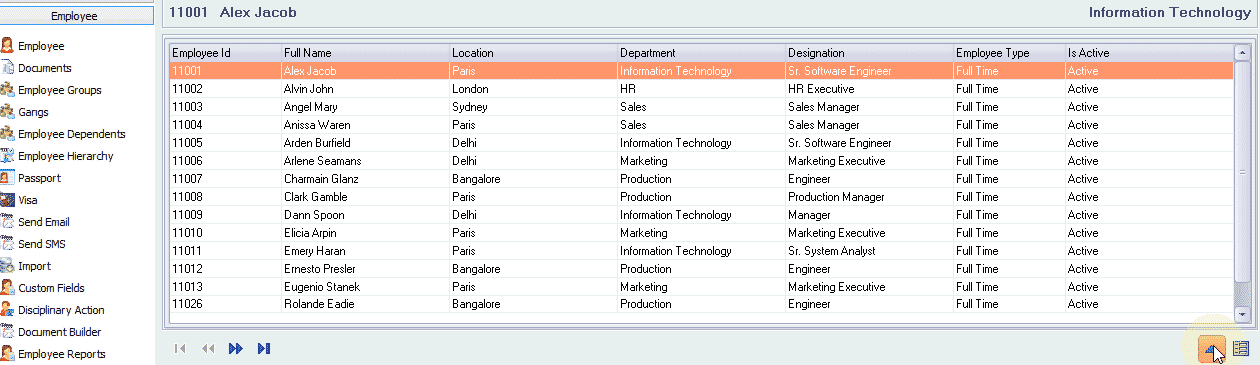The height and width of the screenshot is (365, 1260).
Task: Sort by the Is Active column header
Action: coord(1150,53)
